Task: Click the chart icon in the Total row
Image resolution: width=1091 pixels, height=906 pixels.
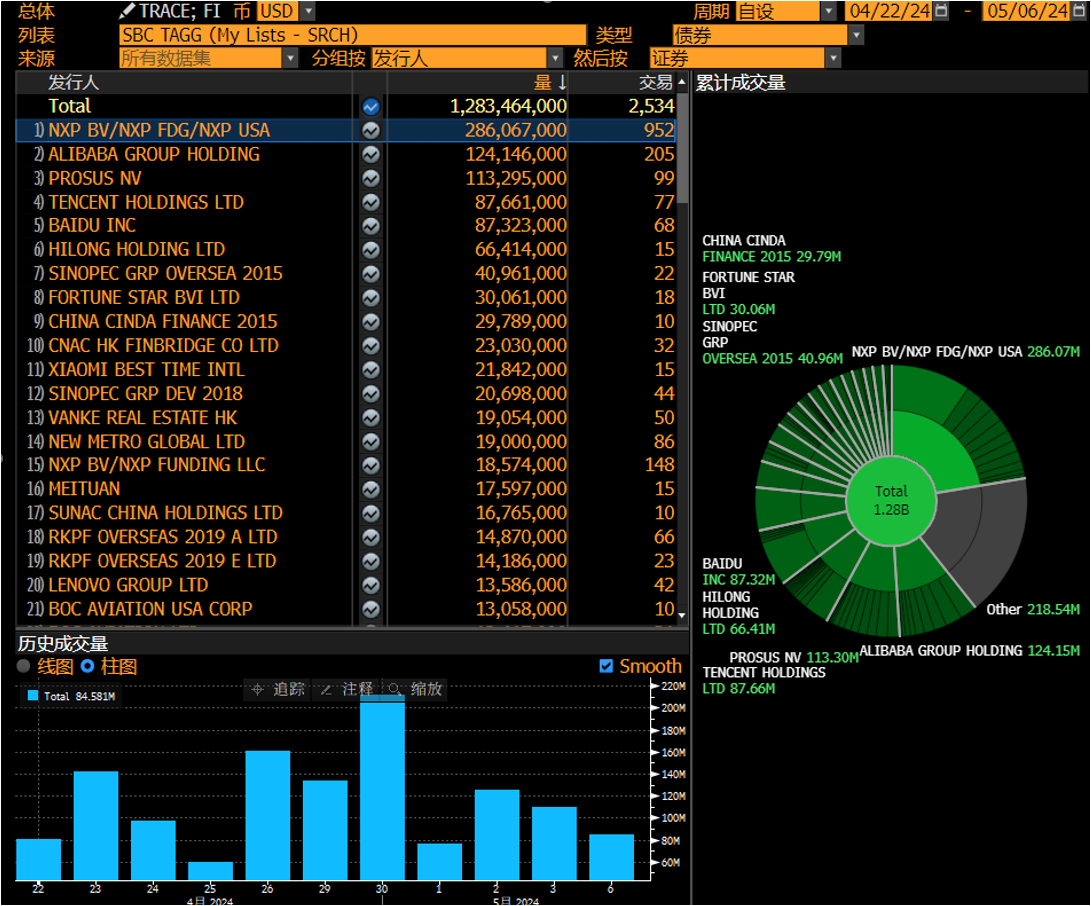Action: coord(371,106)
